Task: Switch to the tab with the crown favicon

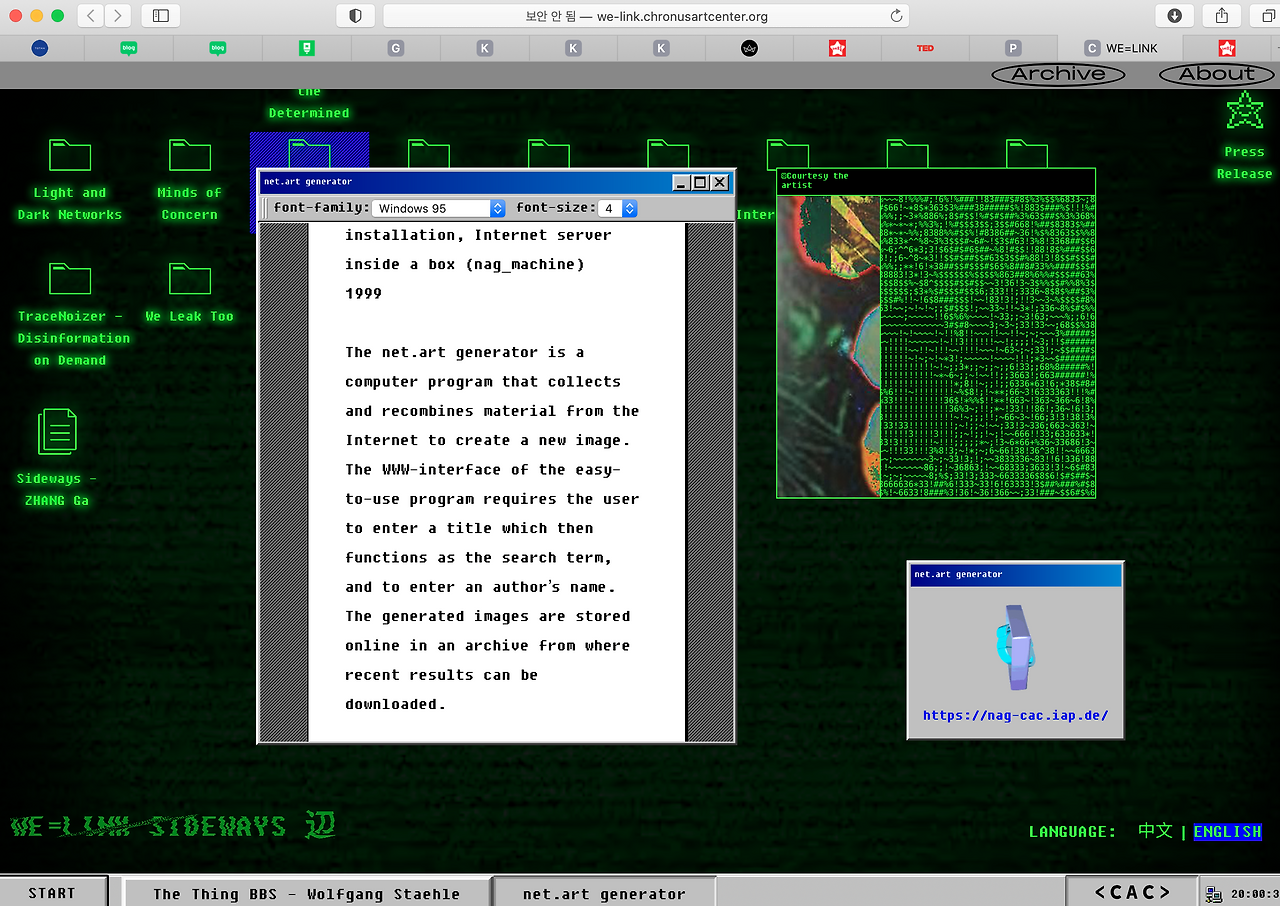Action: 749,48
